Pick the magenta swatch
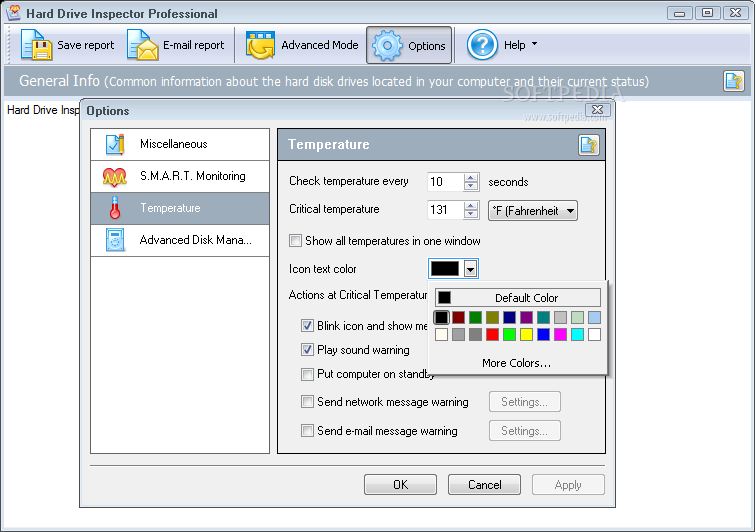The image size is (755, 532). click(x=560, y=334)
